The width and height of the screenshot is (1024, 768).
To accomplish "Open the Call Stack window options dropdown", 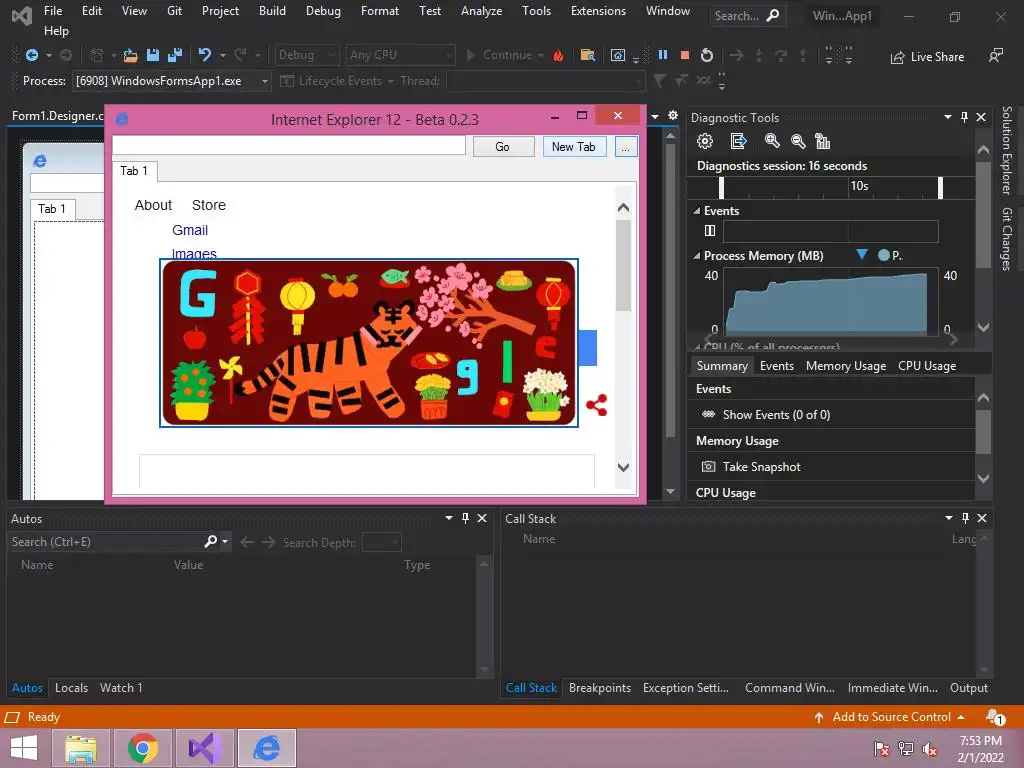I will (948, 518).
